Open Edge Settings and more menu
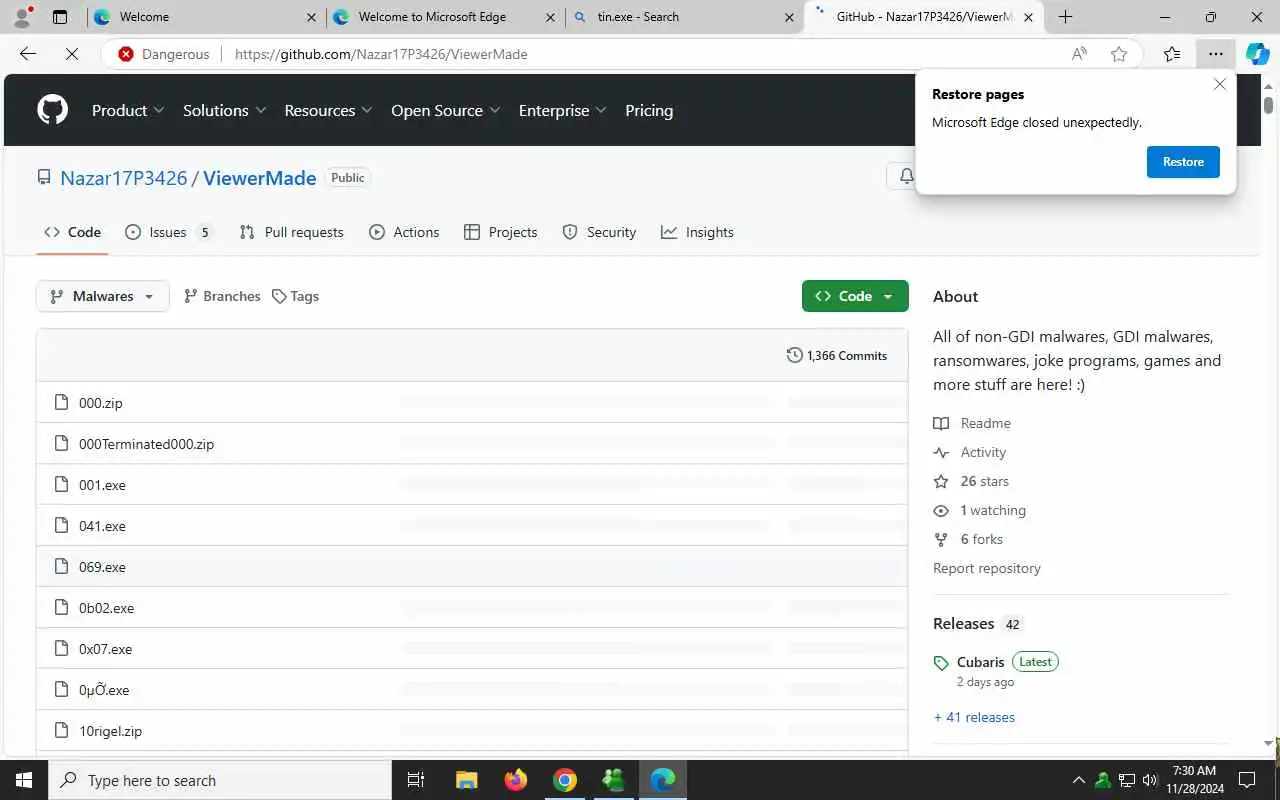 [x=1215, y=54]
